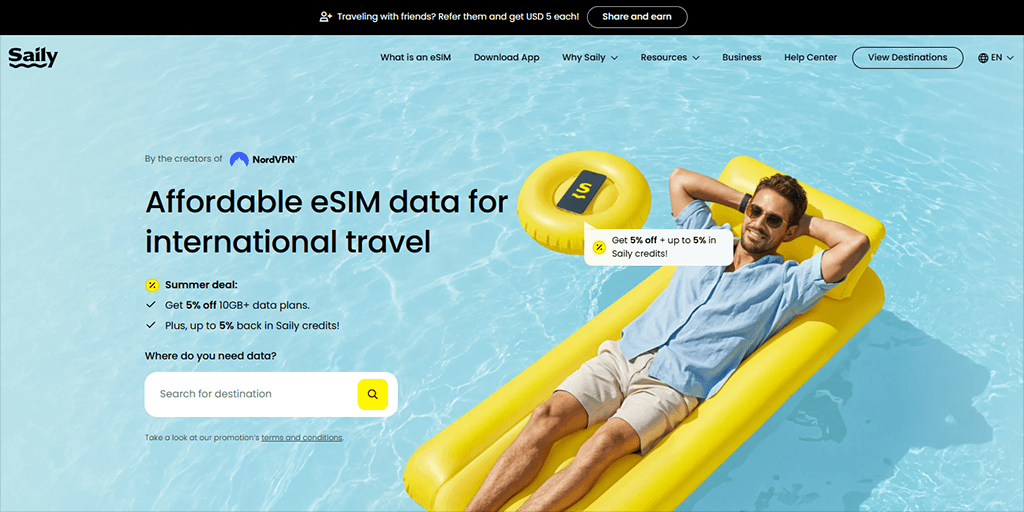Go to Download App
This screenshot has height=512, width=1024.
click(x=507, y=57)
